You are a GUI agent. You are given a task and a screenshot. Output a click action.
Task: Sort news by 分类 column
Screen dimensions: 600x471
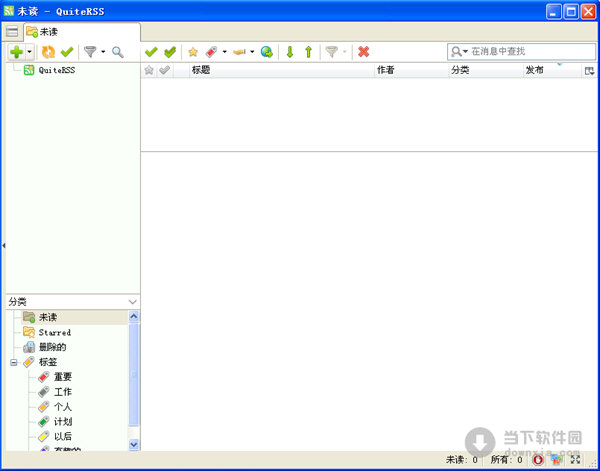click(486, 70)
